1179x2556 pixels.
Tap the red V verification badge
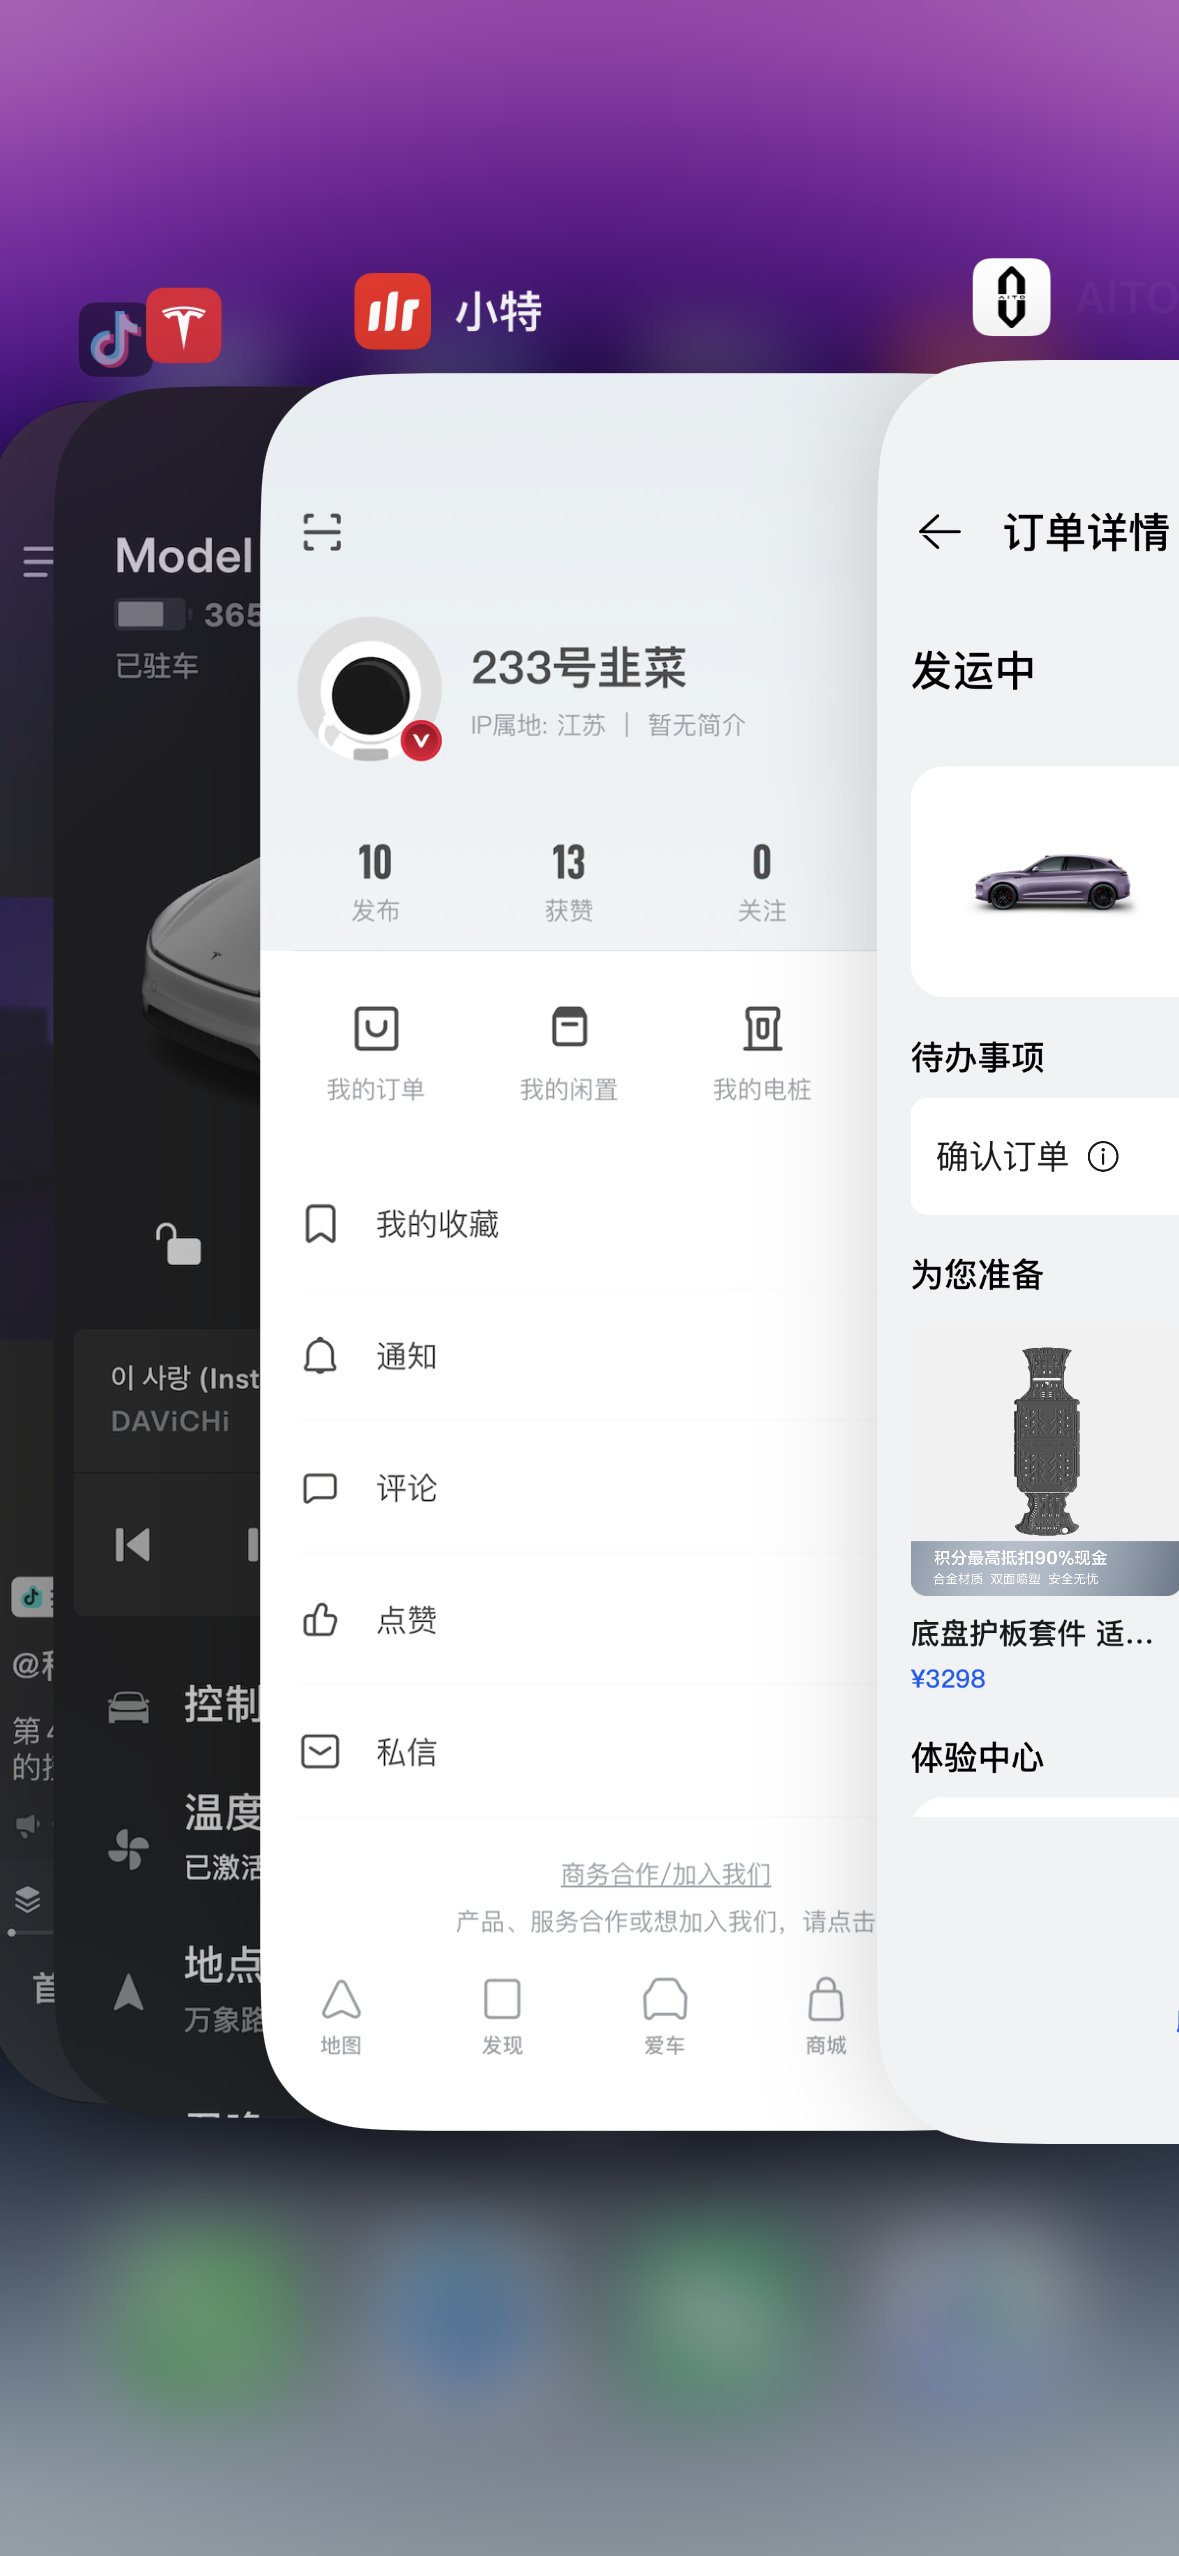[x=422, y=740]
